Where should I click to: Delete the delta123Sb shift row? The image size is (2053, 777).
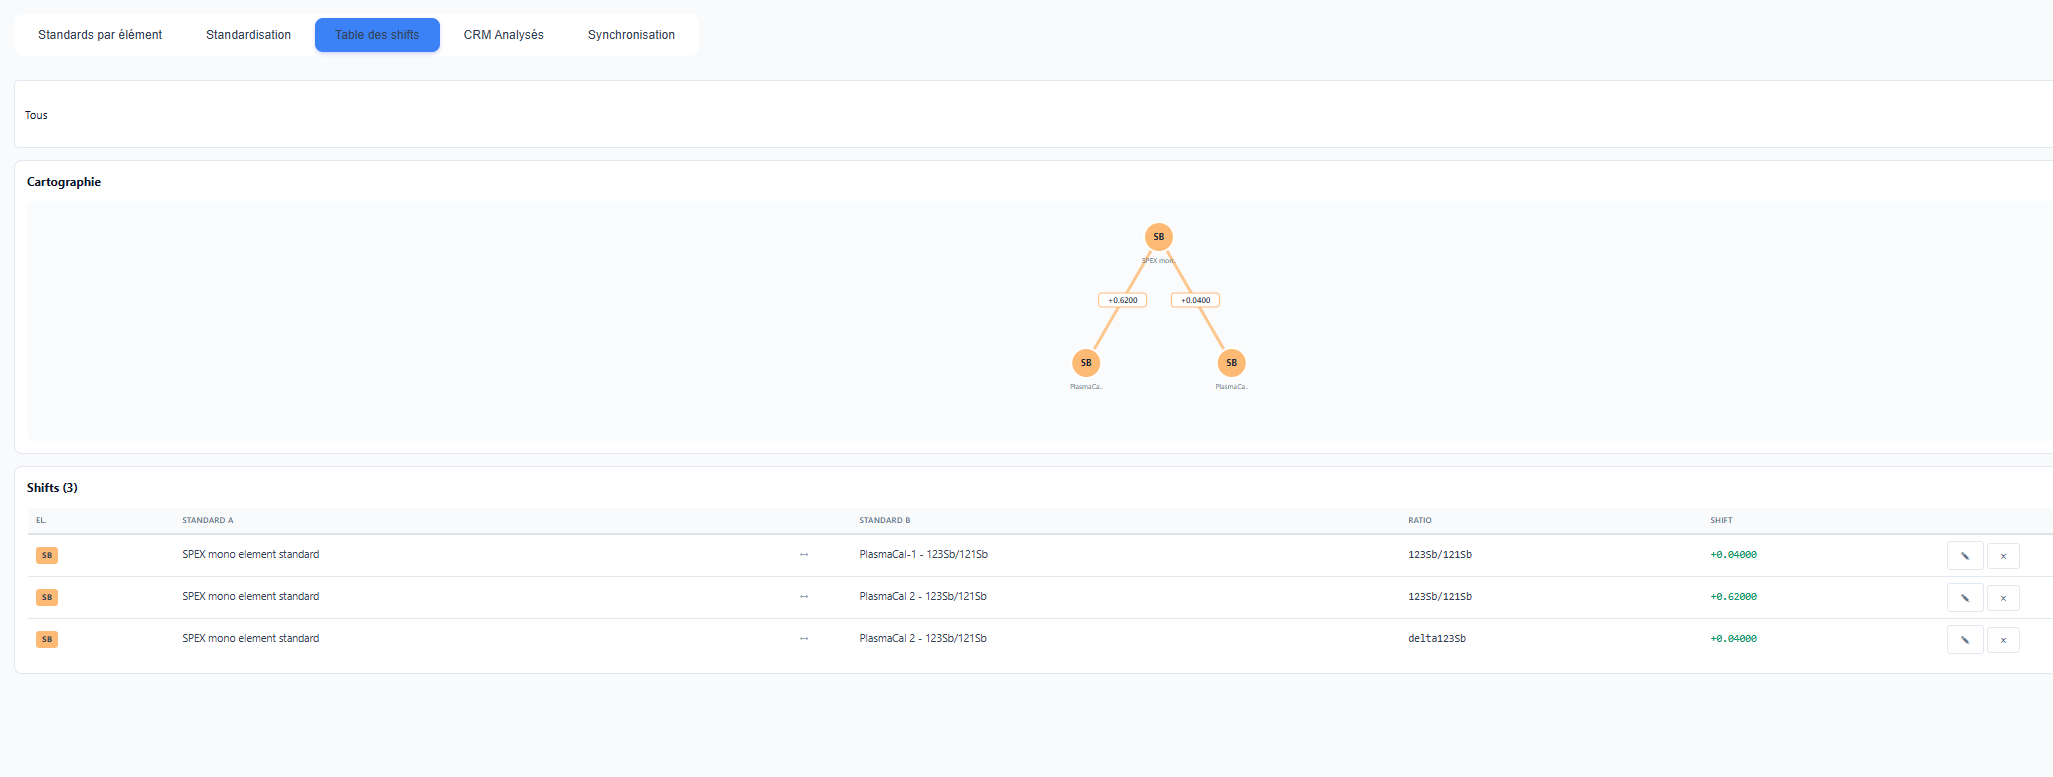tap(2002, 640)
